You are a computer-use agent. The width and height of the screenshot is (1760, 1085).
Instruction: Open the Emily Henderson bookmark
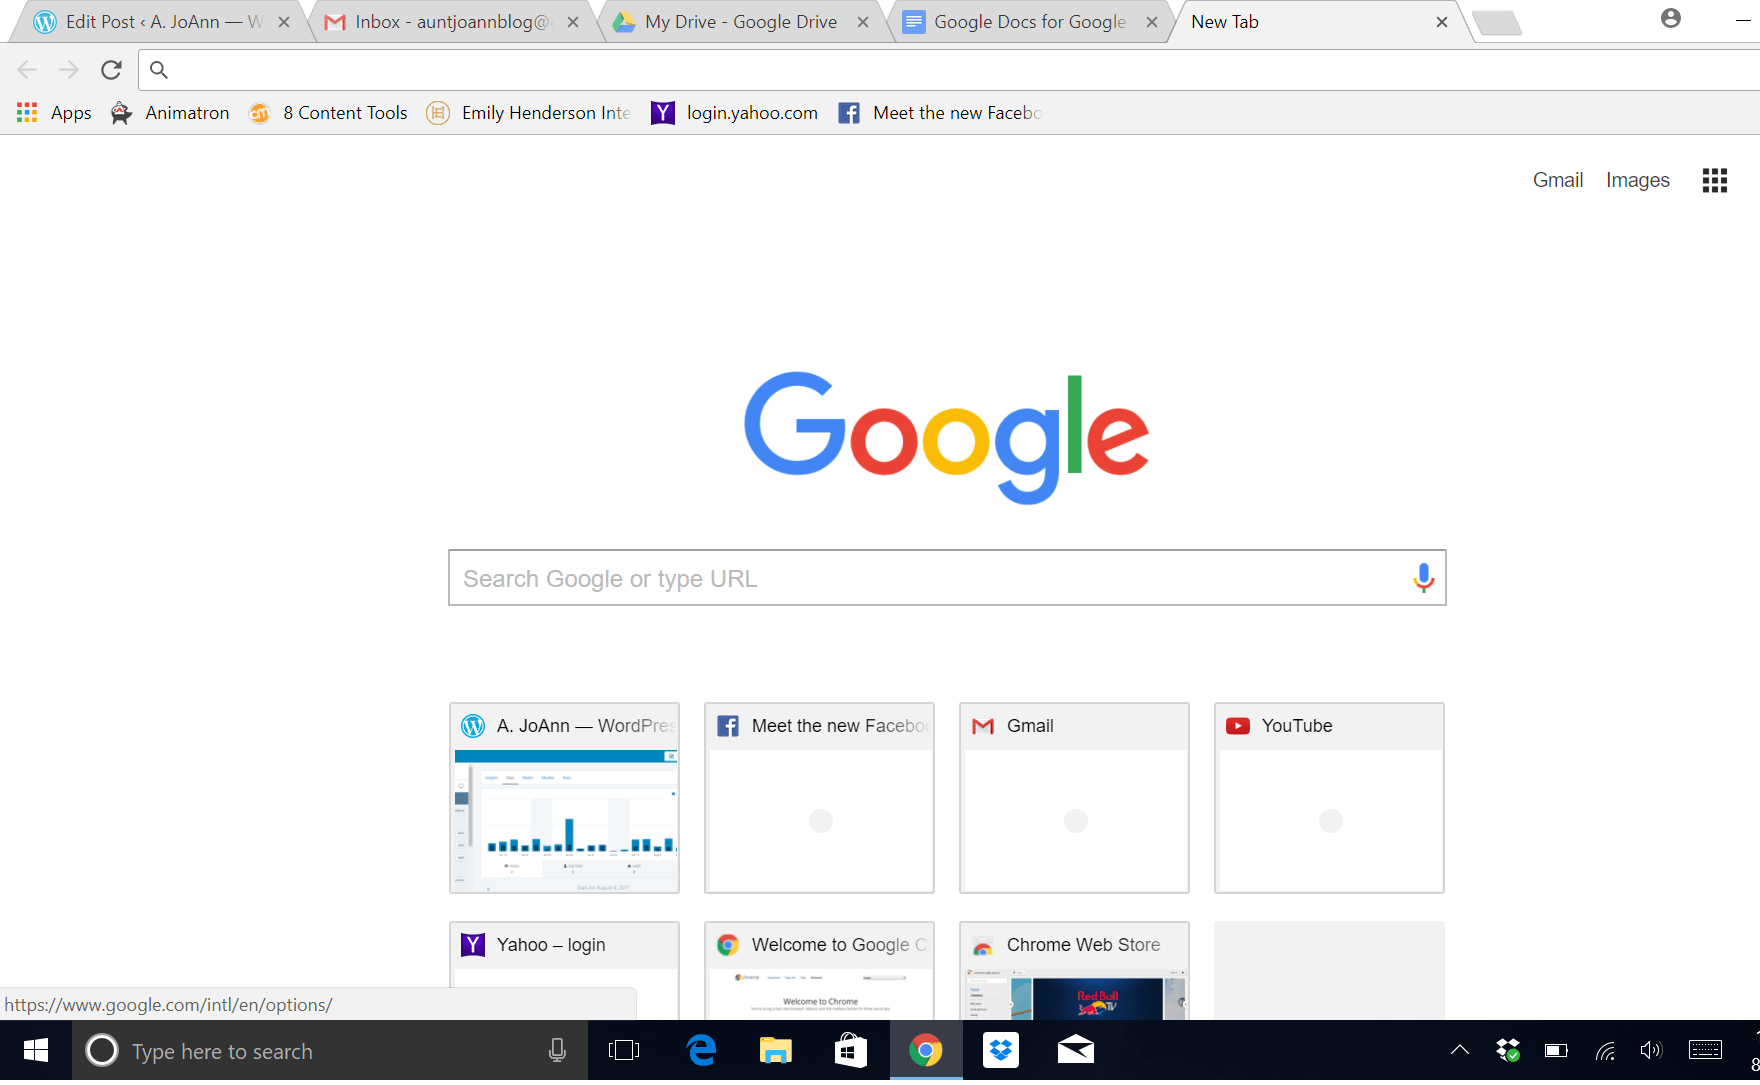pos(529,113)
